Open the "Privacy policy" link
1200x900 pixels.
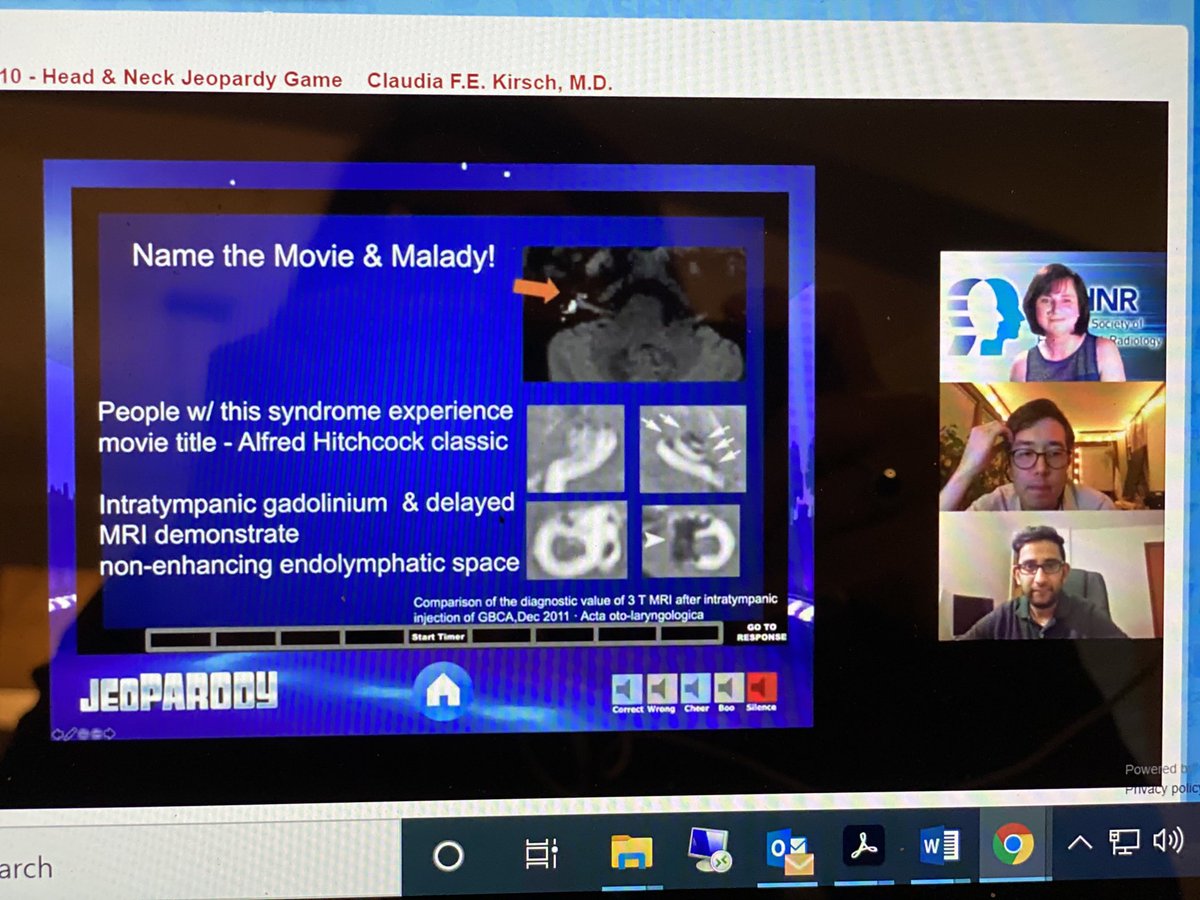click(x=1163, y=789)
